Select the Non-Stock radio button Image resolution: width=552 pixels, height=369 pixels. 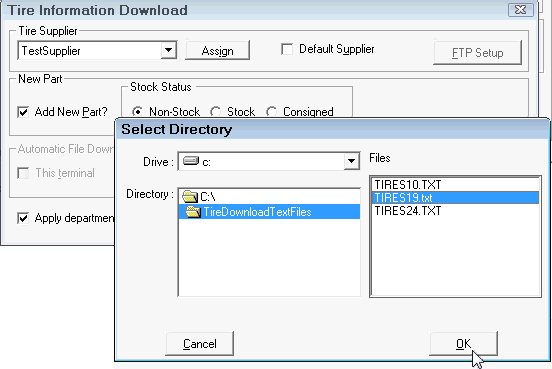(137, 112)
